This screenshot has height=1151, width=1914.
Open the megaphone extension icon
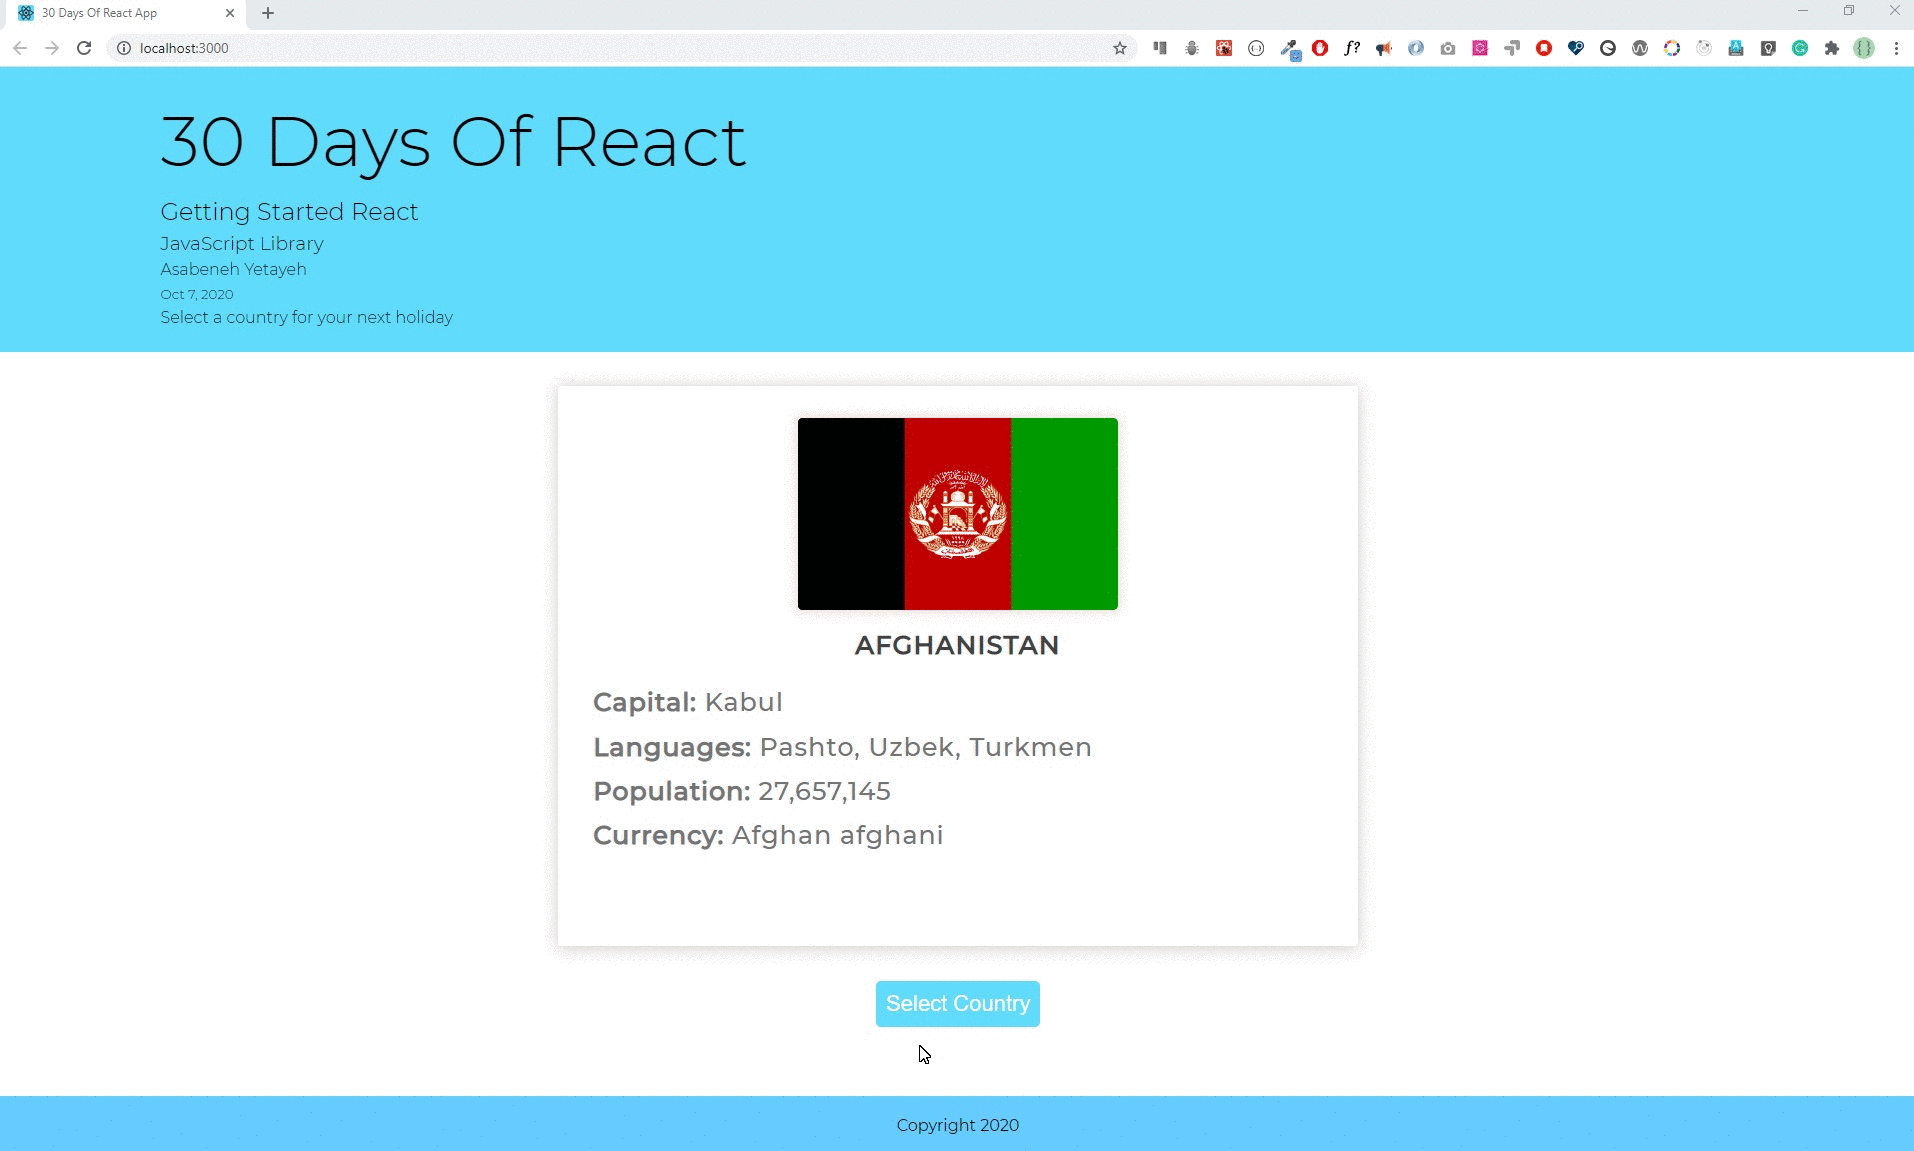click(x=1384, y=48)
